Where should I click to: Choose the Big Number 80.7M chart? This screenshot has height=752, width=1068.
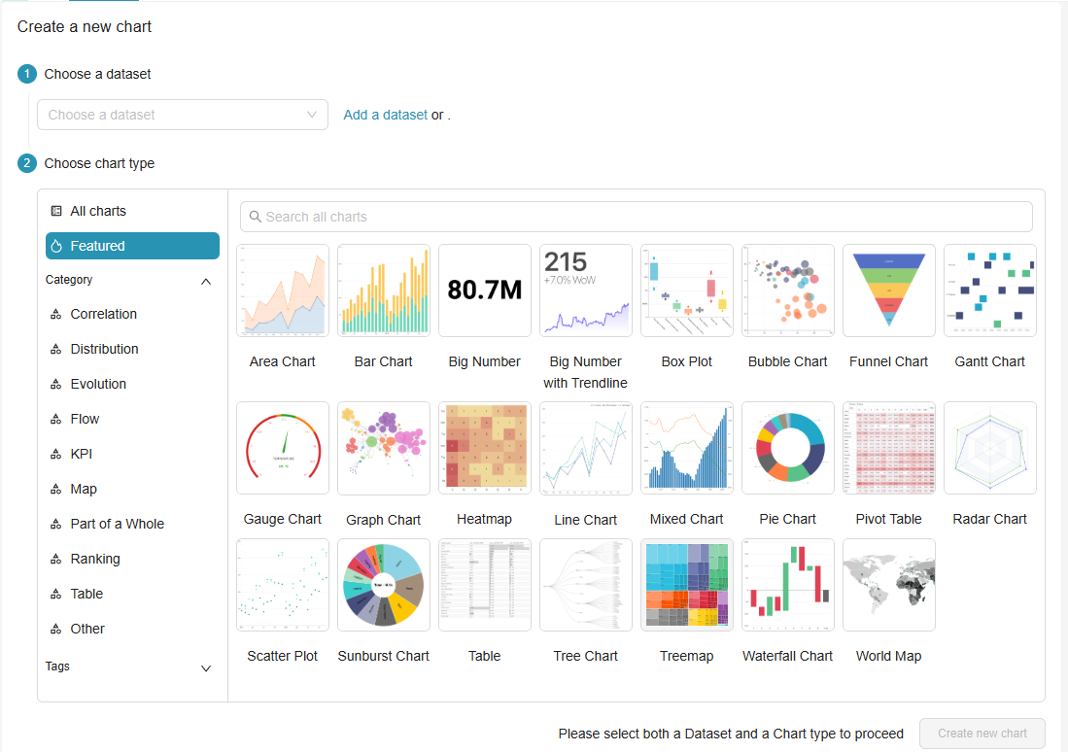484,291
